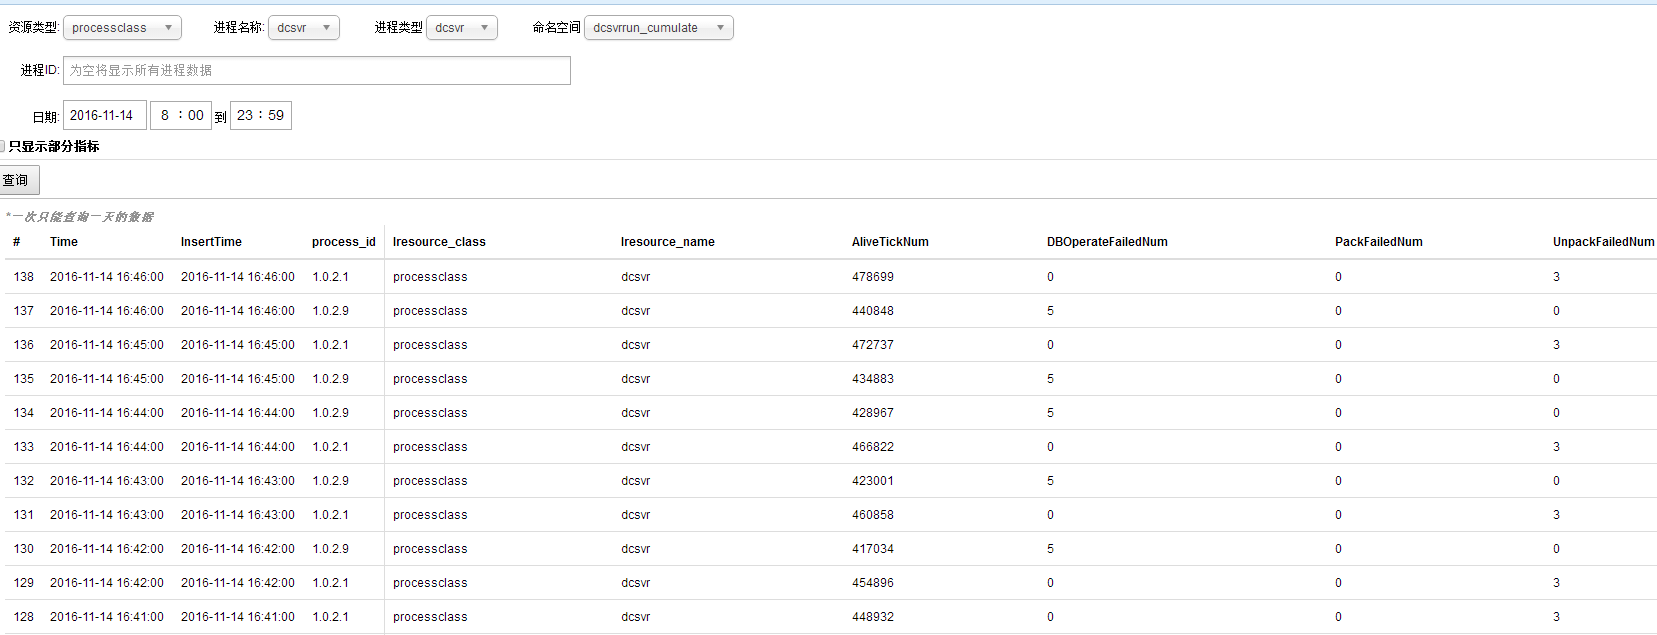1657x635 pixels.
Task: Click the date field showing 2016-11-14
Action: point(104,116)
